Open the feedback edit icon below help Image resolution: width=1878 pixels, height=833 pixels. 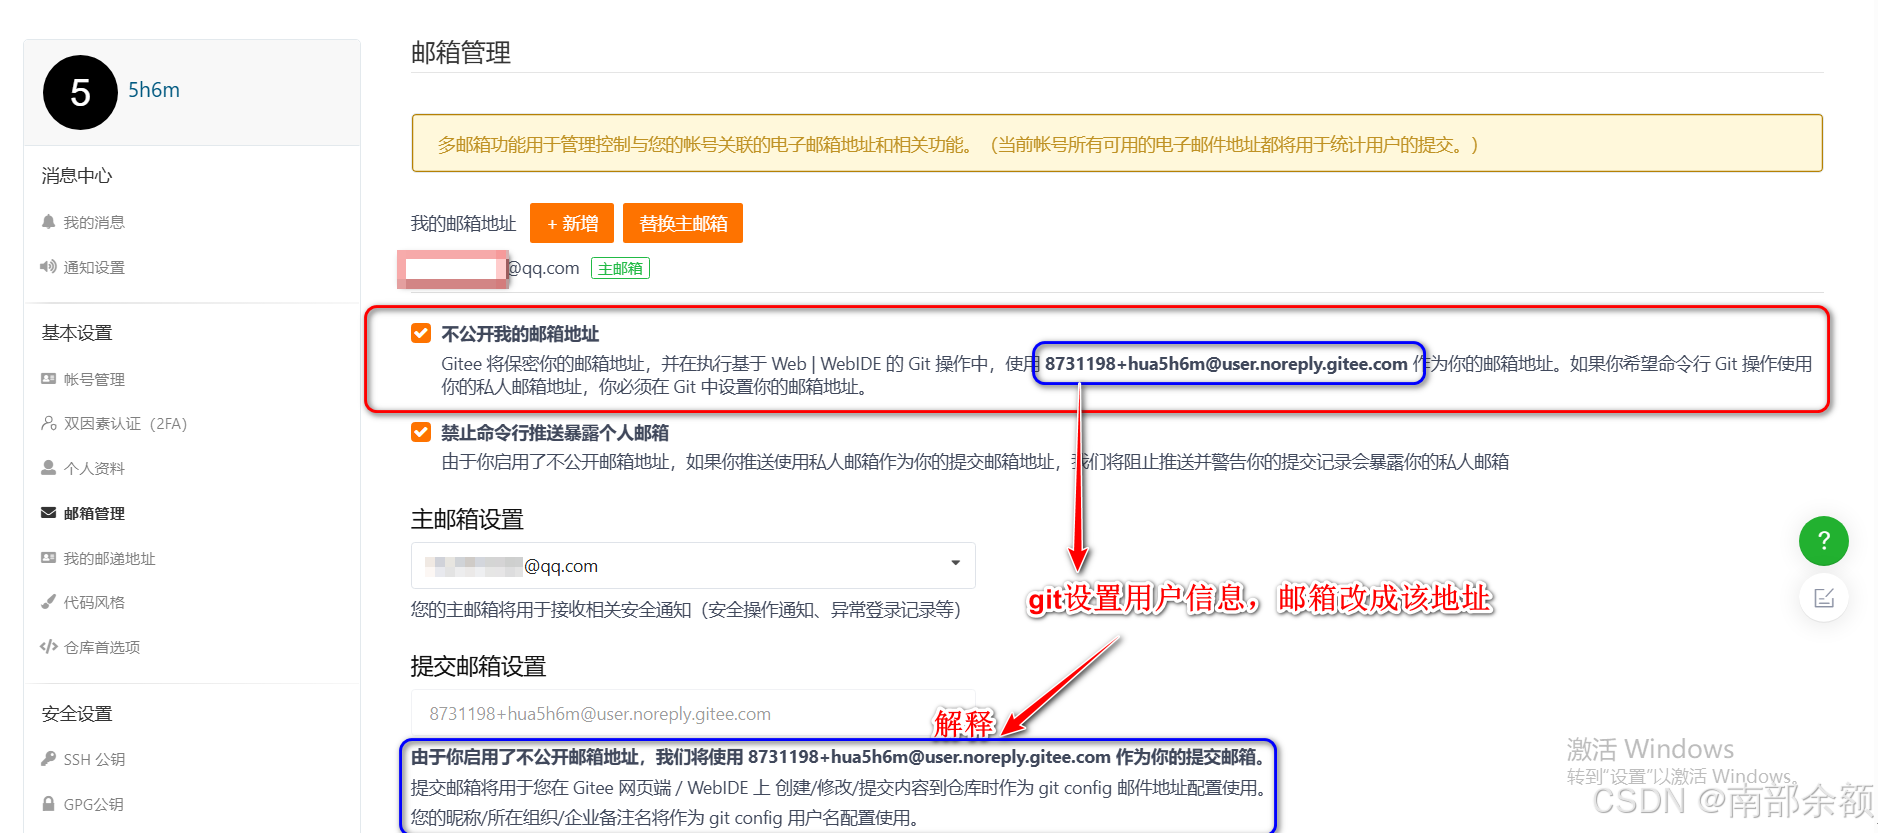point(1823,598)
